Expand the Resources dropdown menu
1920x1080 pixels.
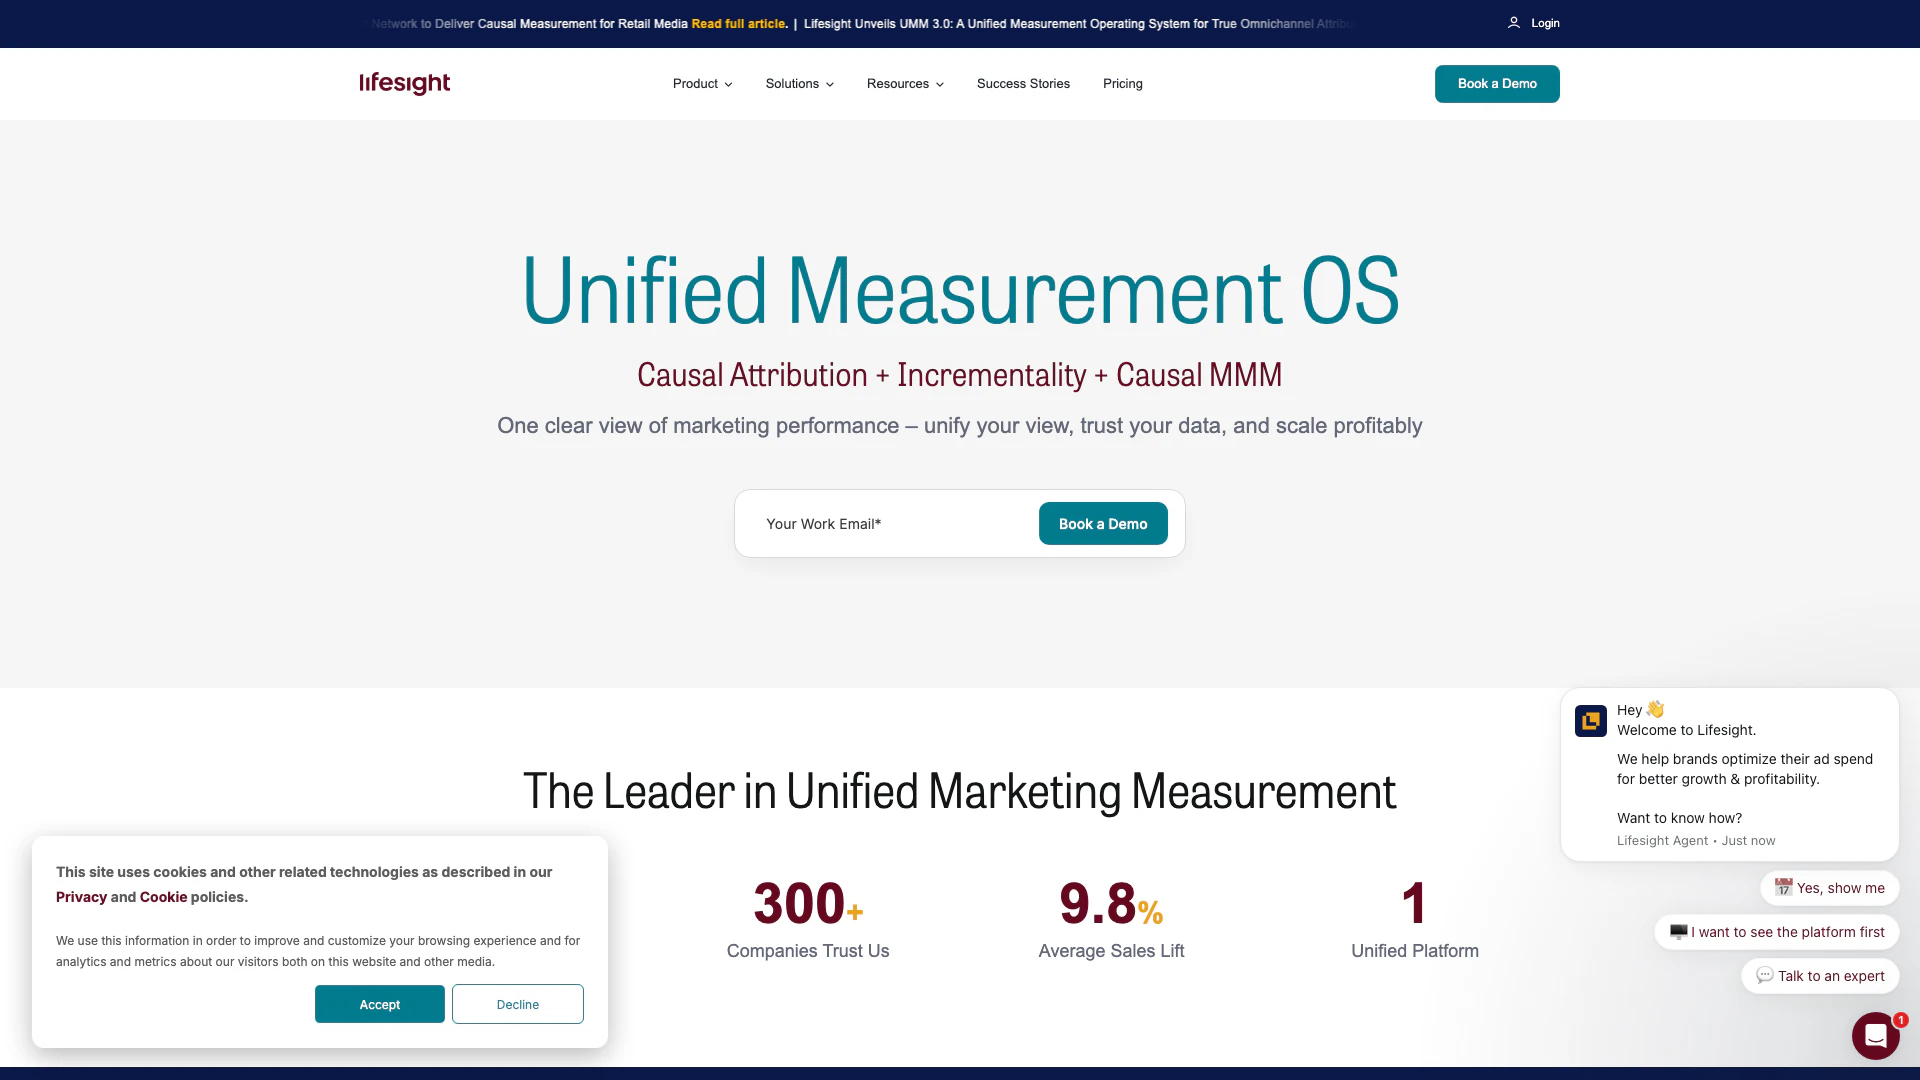point(905,84)
